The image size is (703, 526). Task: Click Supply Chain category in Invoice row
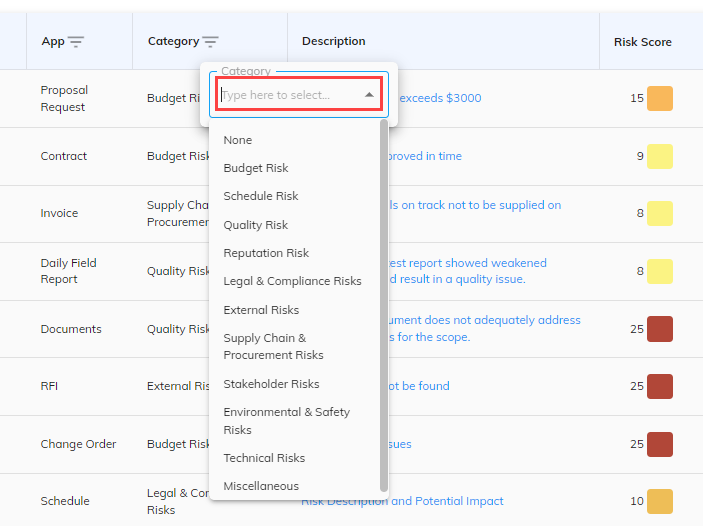pyautogui.click(x=178, y=213)
